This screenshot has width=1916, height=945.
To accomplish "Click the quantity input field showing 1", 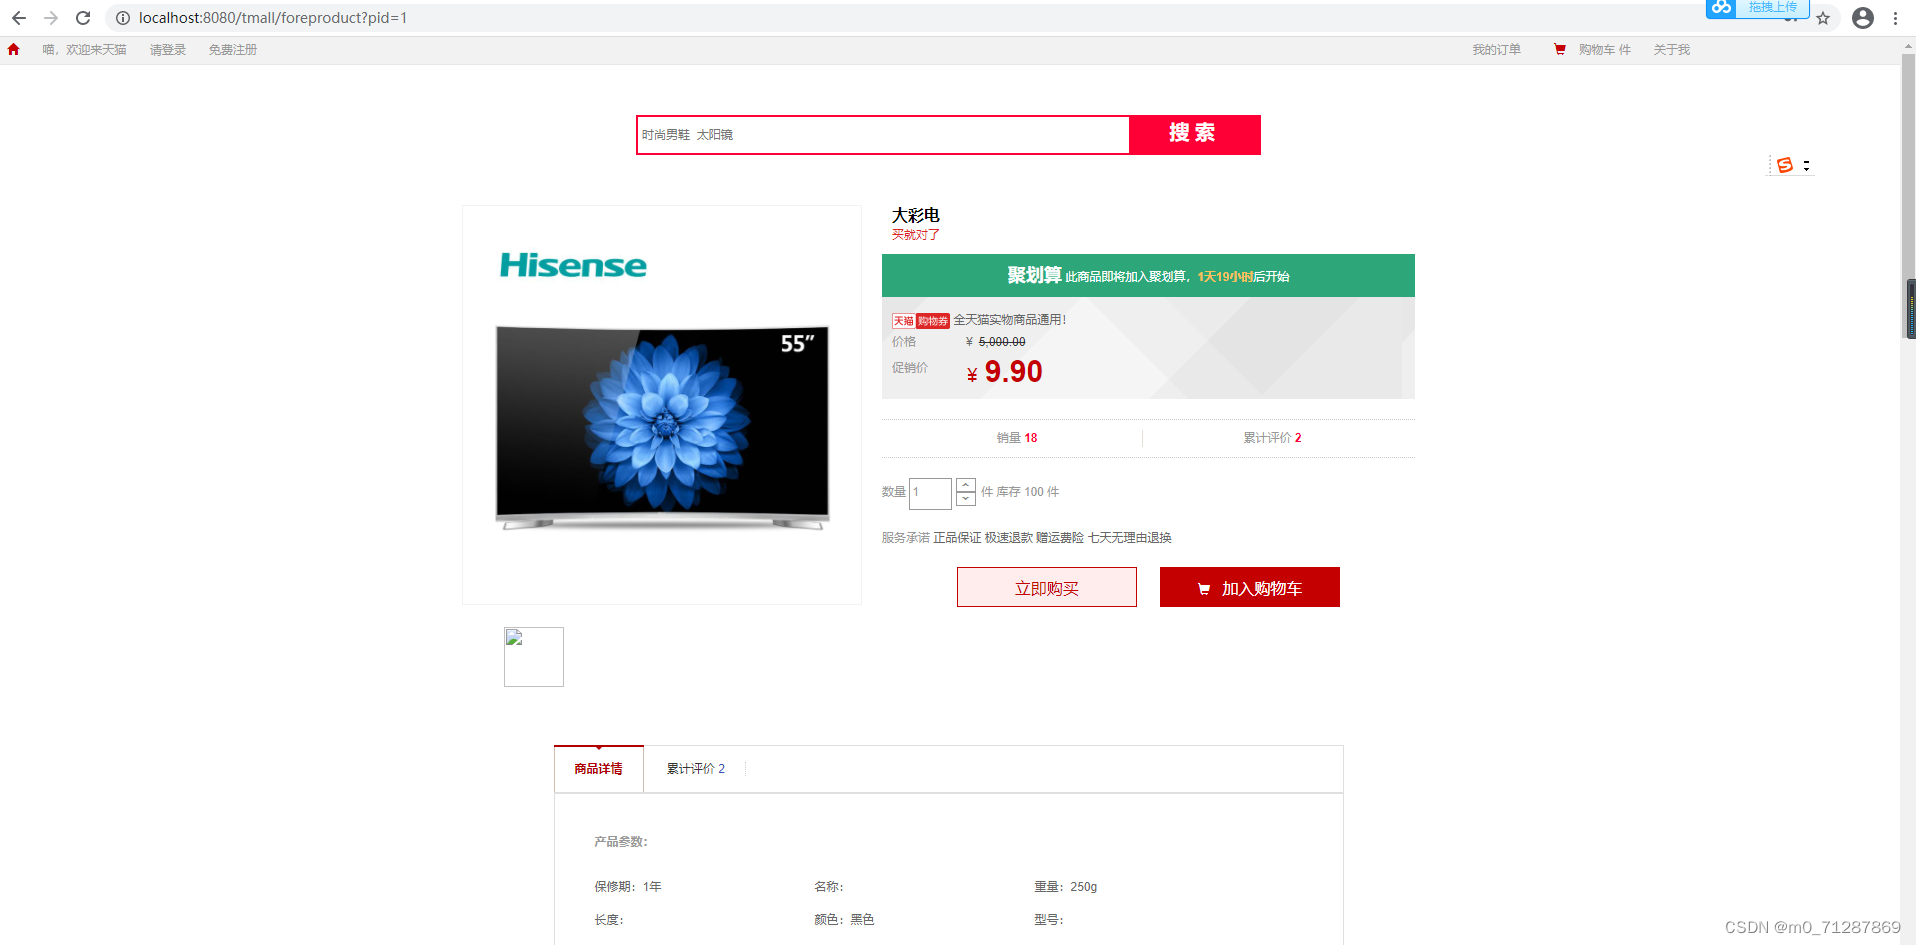I will (929, 492).
